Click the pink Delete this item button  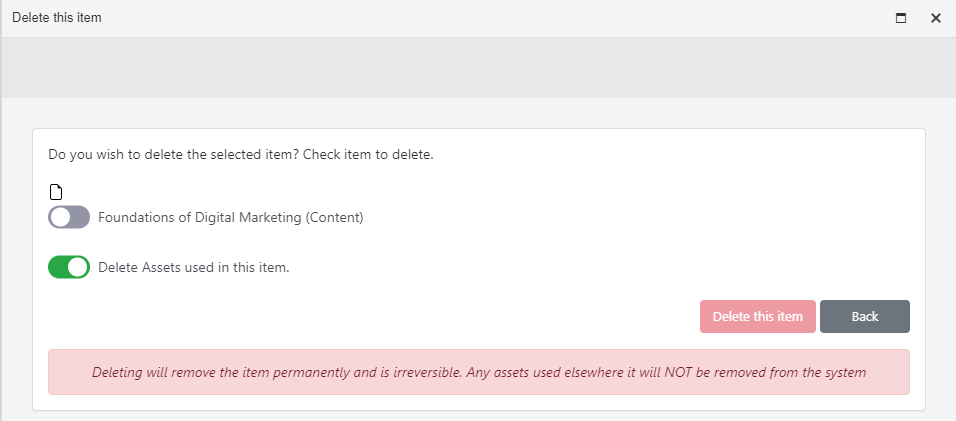(x=757, y=316)
